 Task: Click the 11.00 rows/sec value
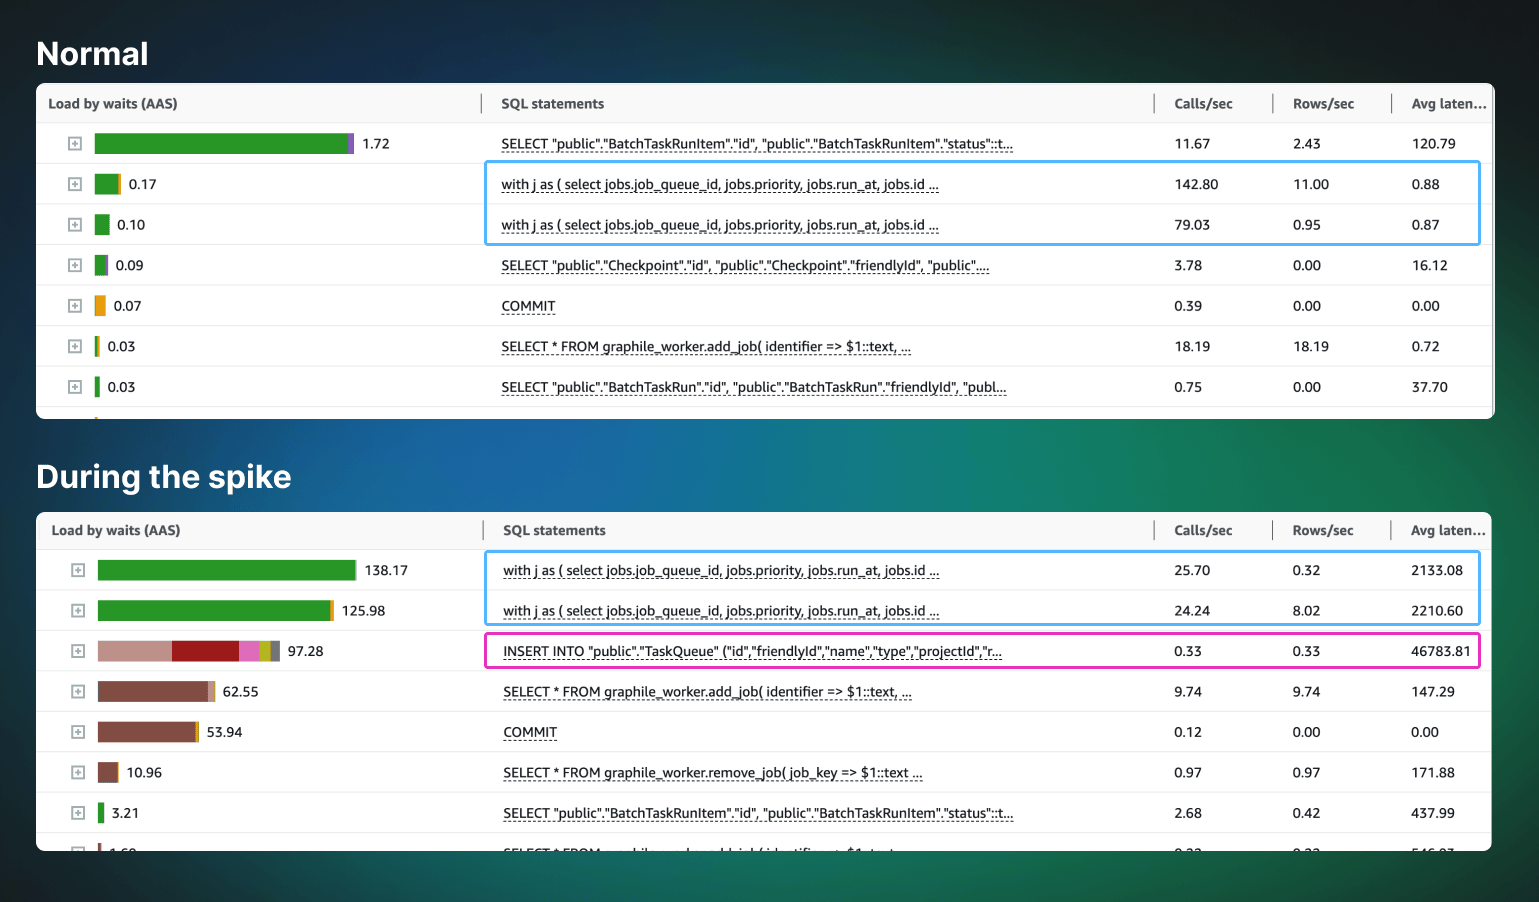point(1311,185)
